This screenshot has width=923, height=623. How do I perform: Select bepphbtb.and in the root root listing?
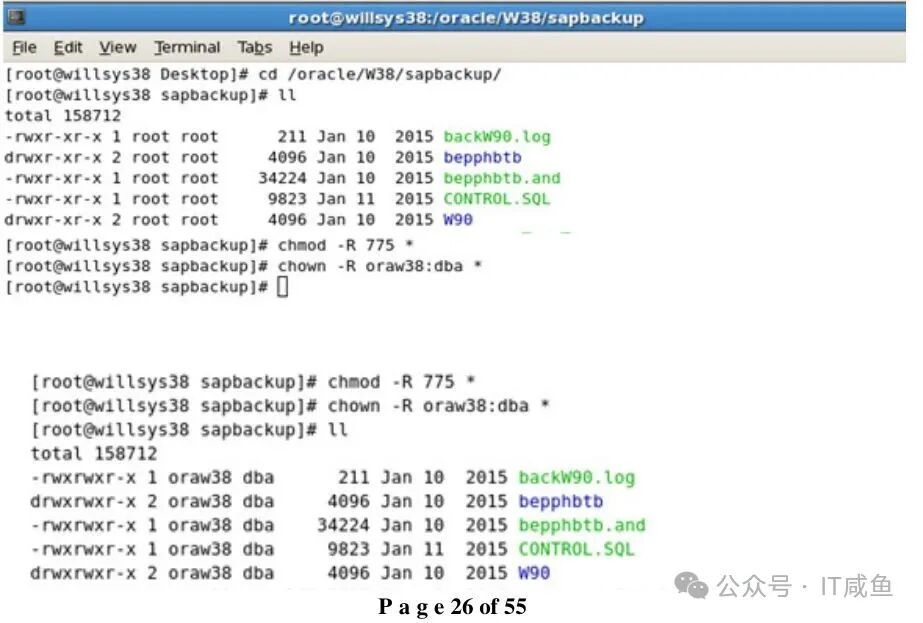[502, 178]
